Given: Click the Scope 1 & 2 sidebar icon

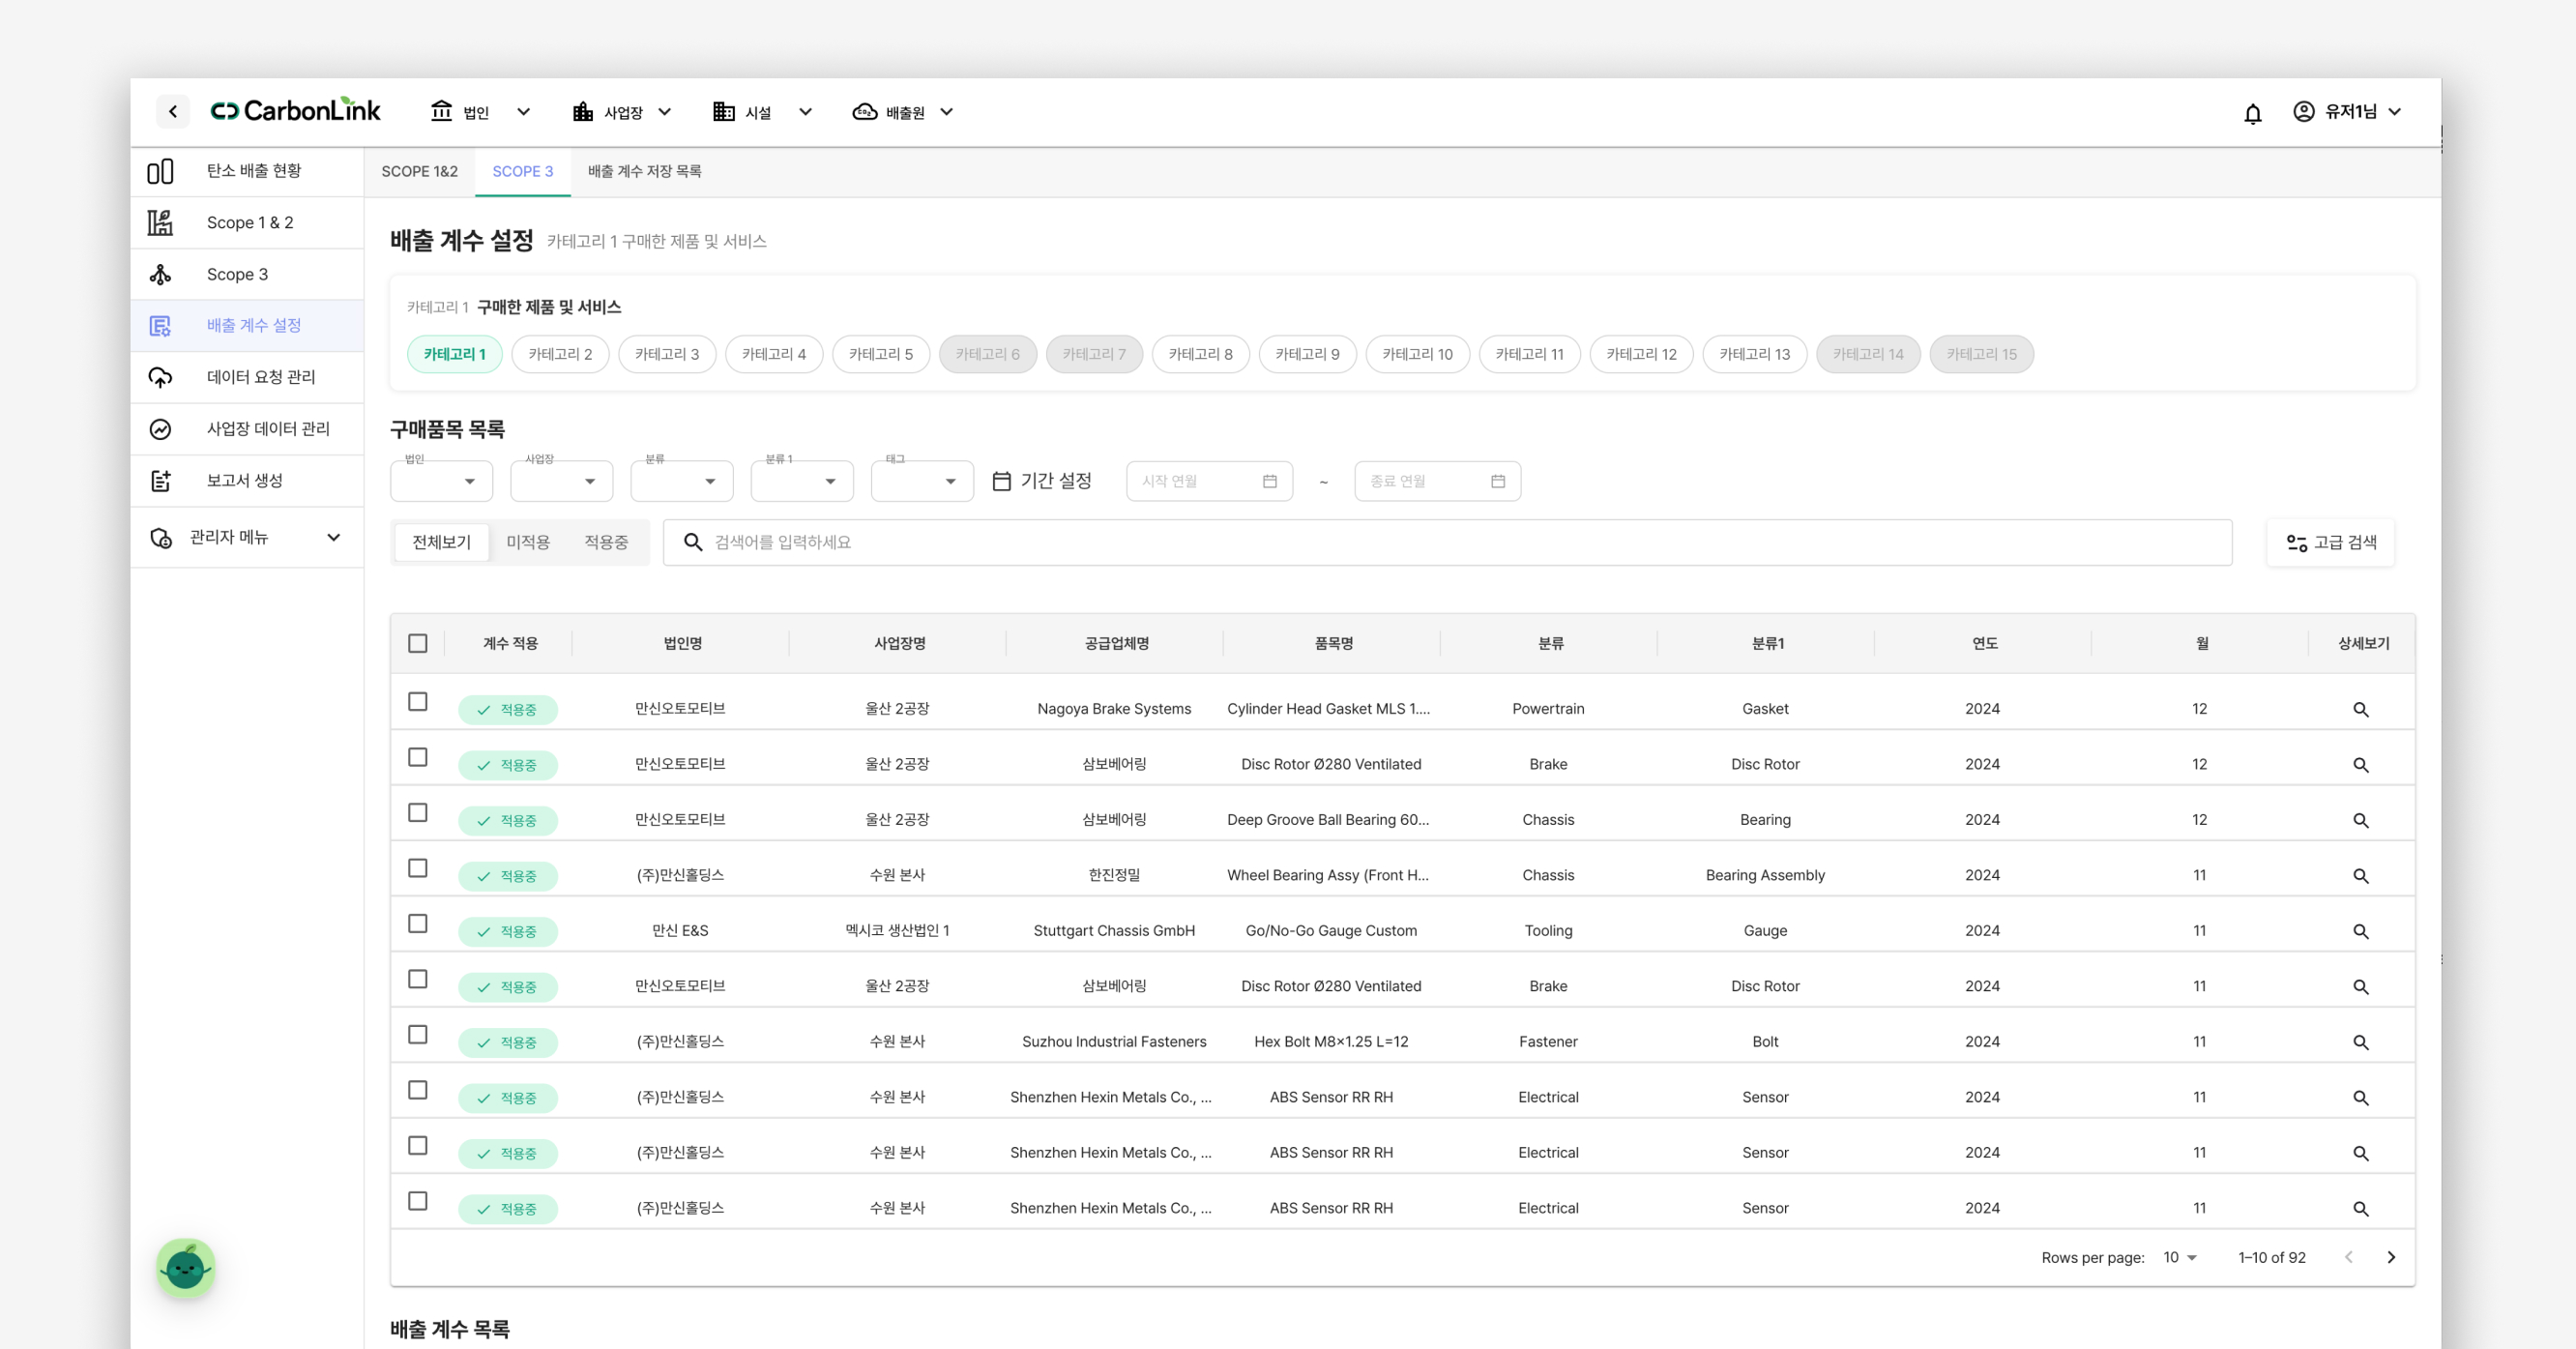Looking at the screenshot, I should (x=160, y=223).
